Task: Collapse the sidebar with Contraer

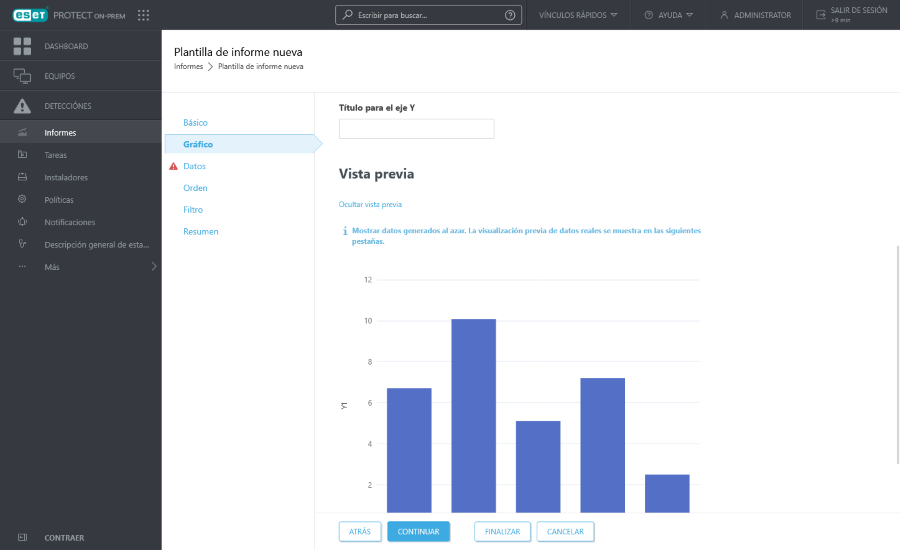Action: 64,538
